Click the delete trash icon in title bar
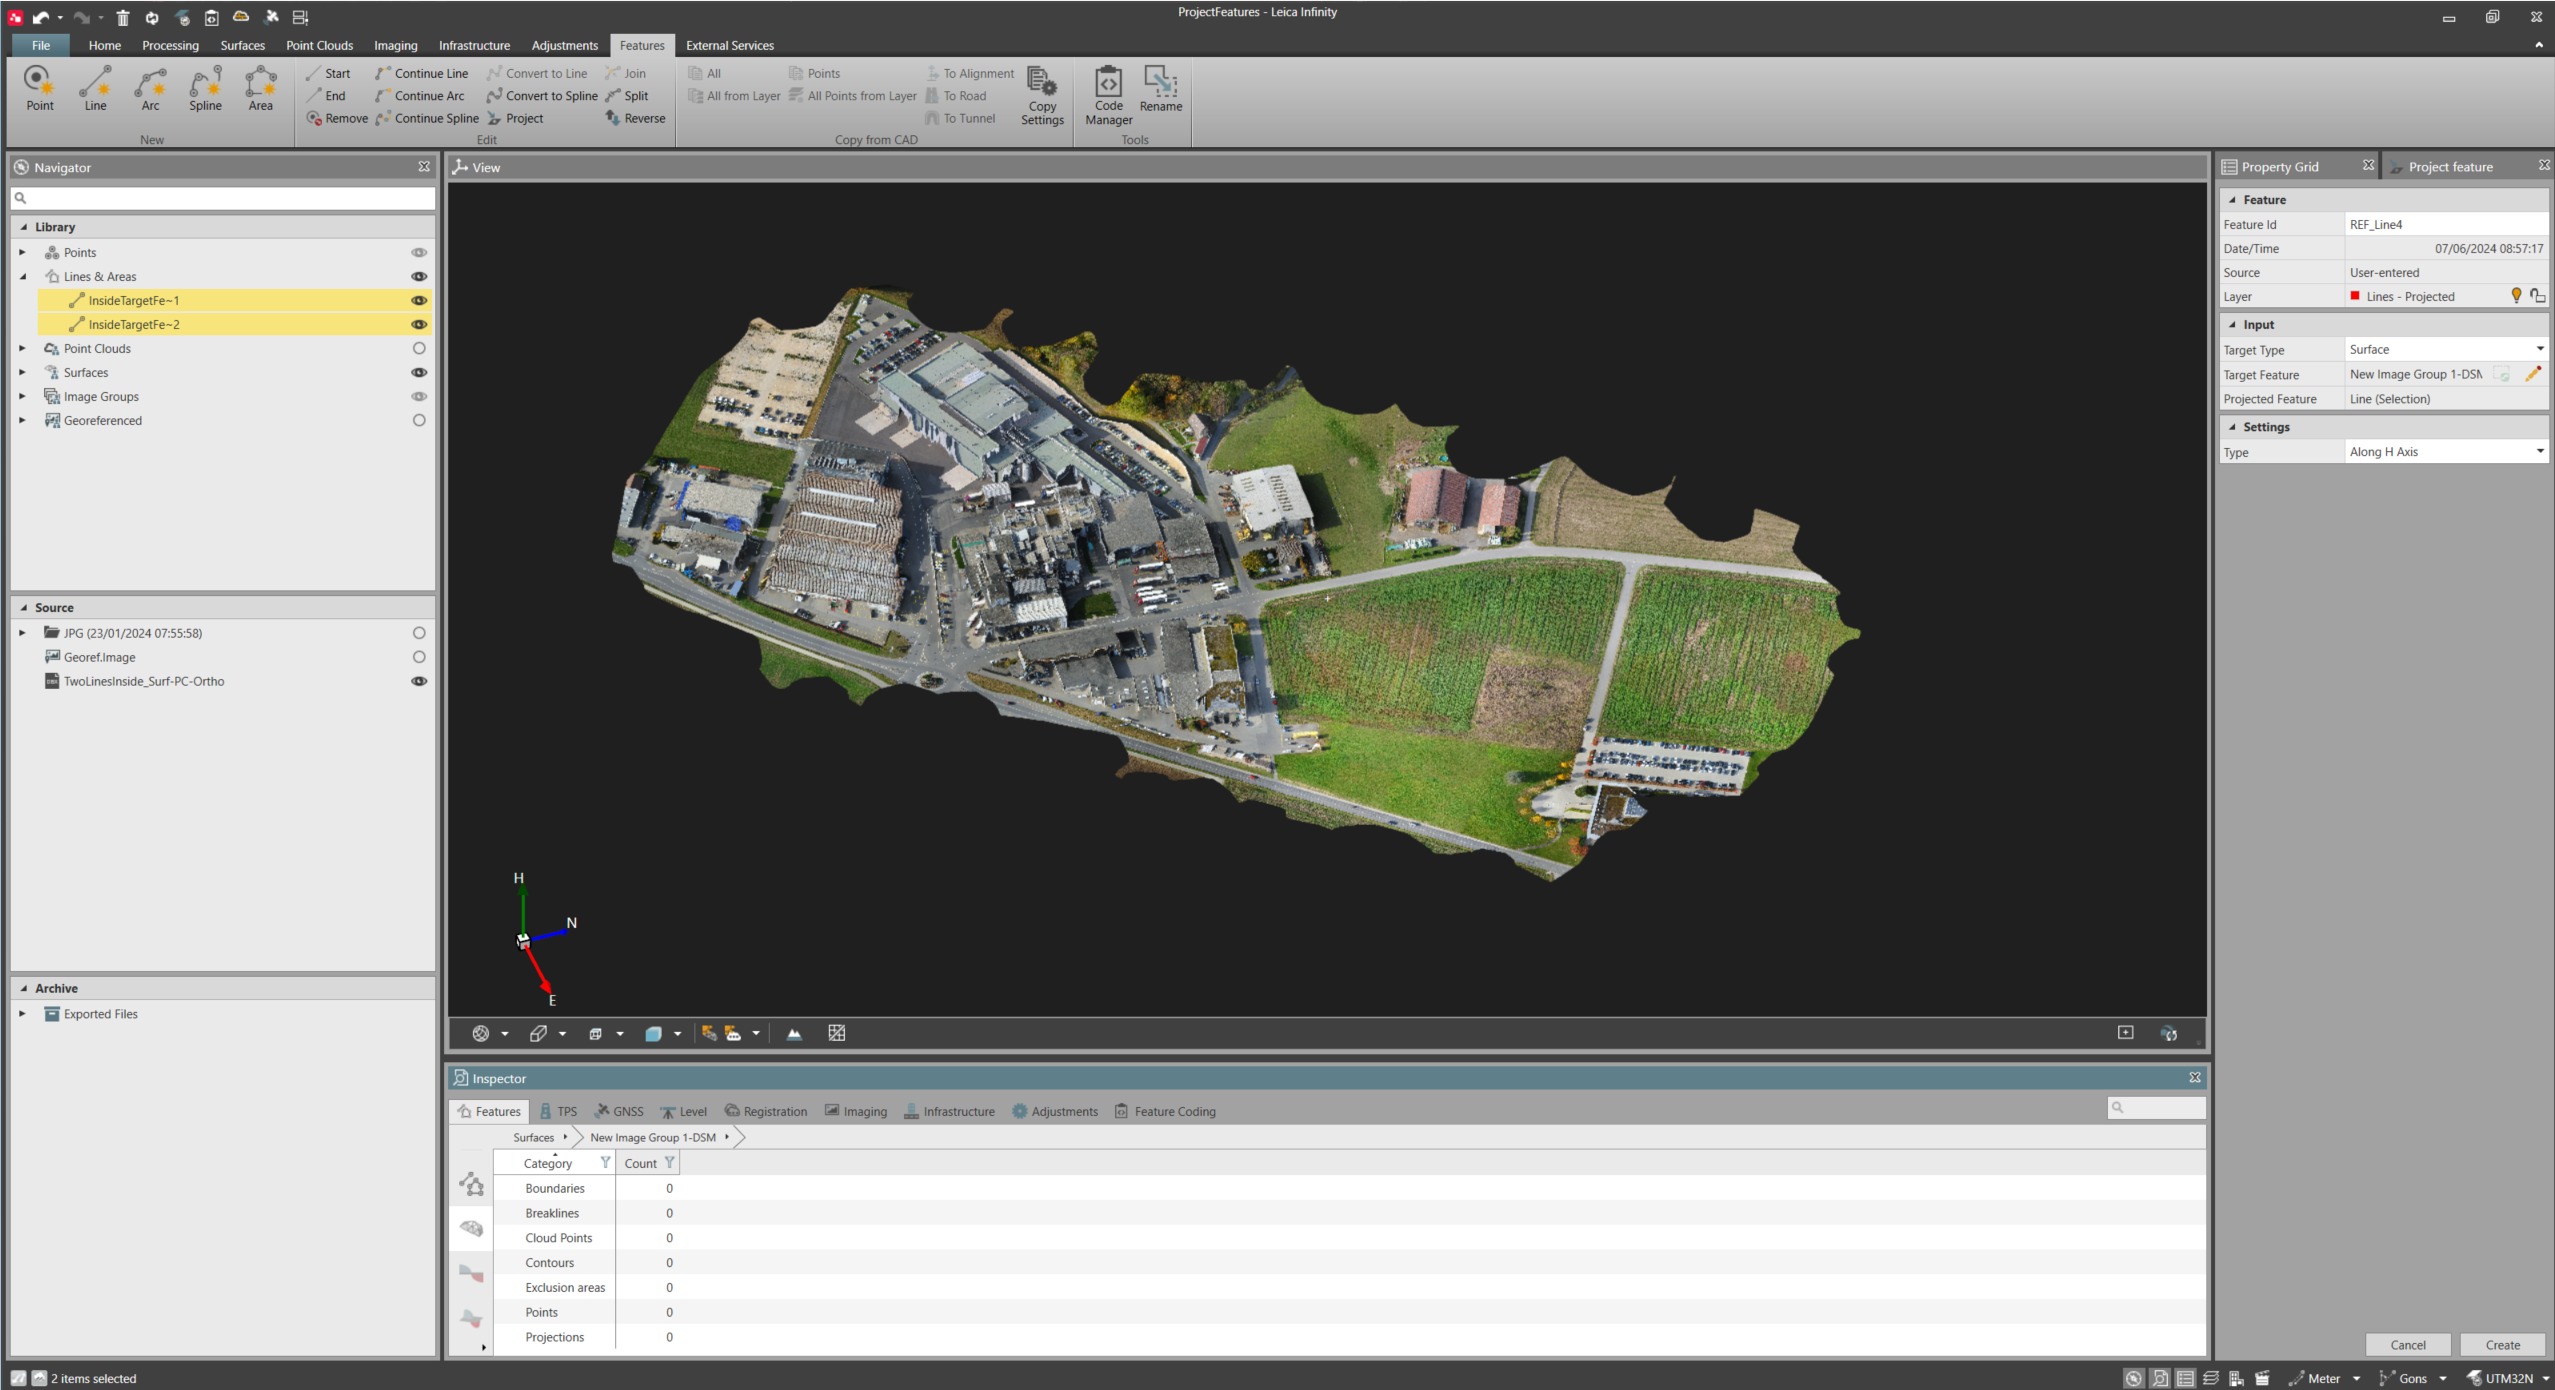 (122, 17)
